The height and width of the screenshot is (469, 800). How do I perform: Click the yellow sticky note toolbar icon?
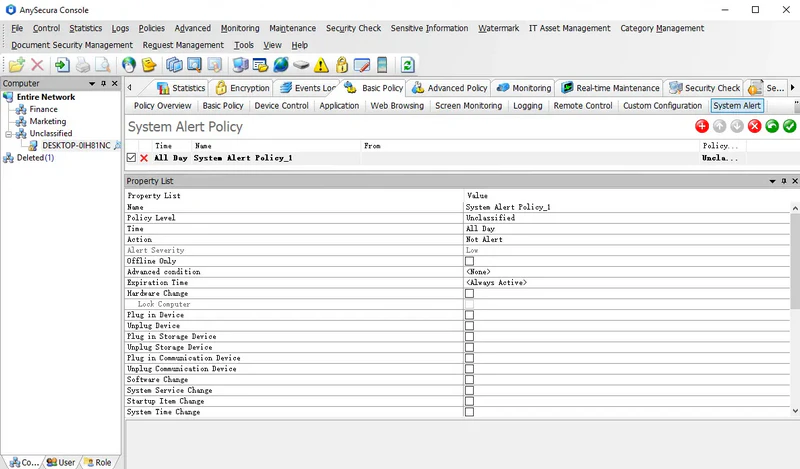coord(149,65)
